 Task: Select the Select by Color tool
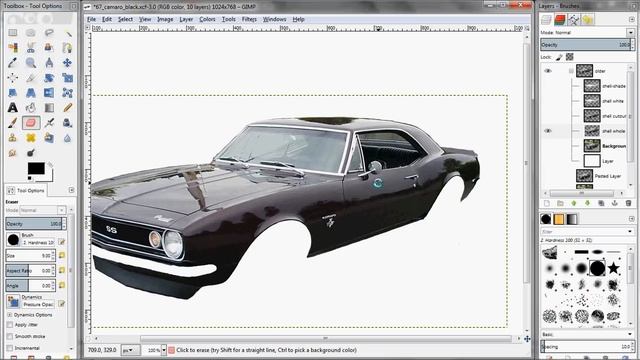(x=13, y=48)
